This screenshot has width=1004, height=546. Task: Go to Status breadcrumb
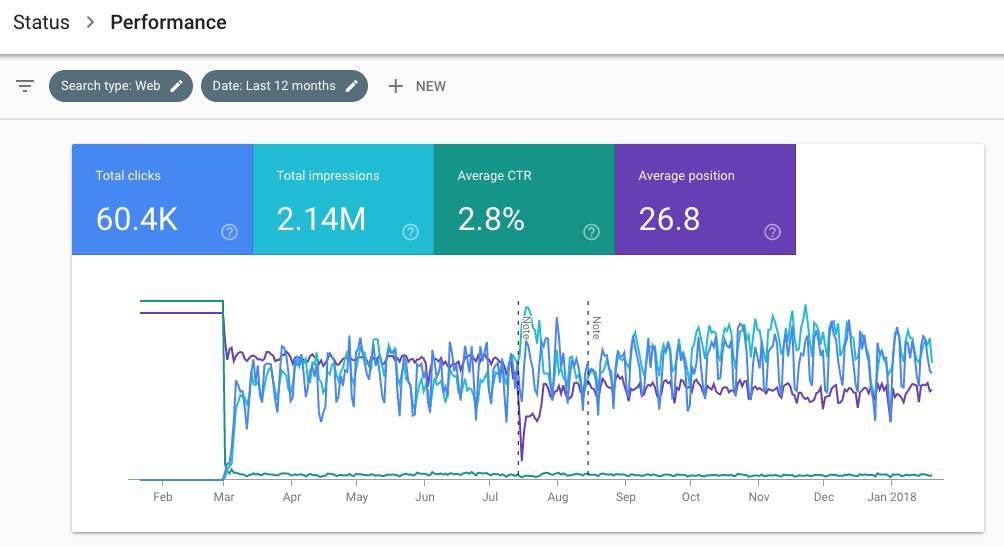coord(42,22)
